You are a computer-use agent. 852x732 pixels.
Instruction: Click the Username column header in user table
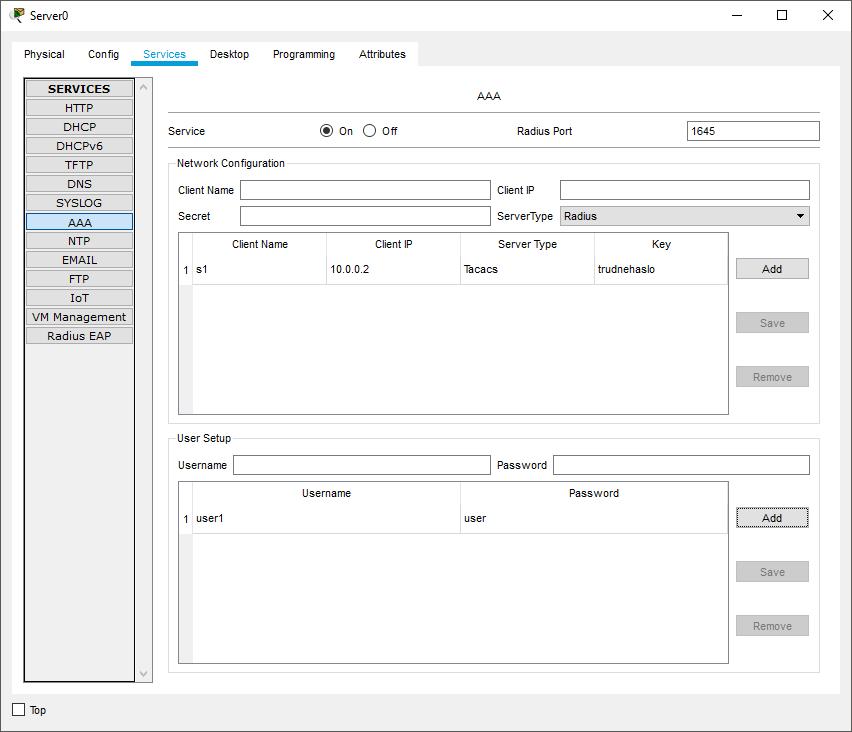click(x=326, y=493)
